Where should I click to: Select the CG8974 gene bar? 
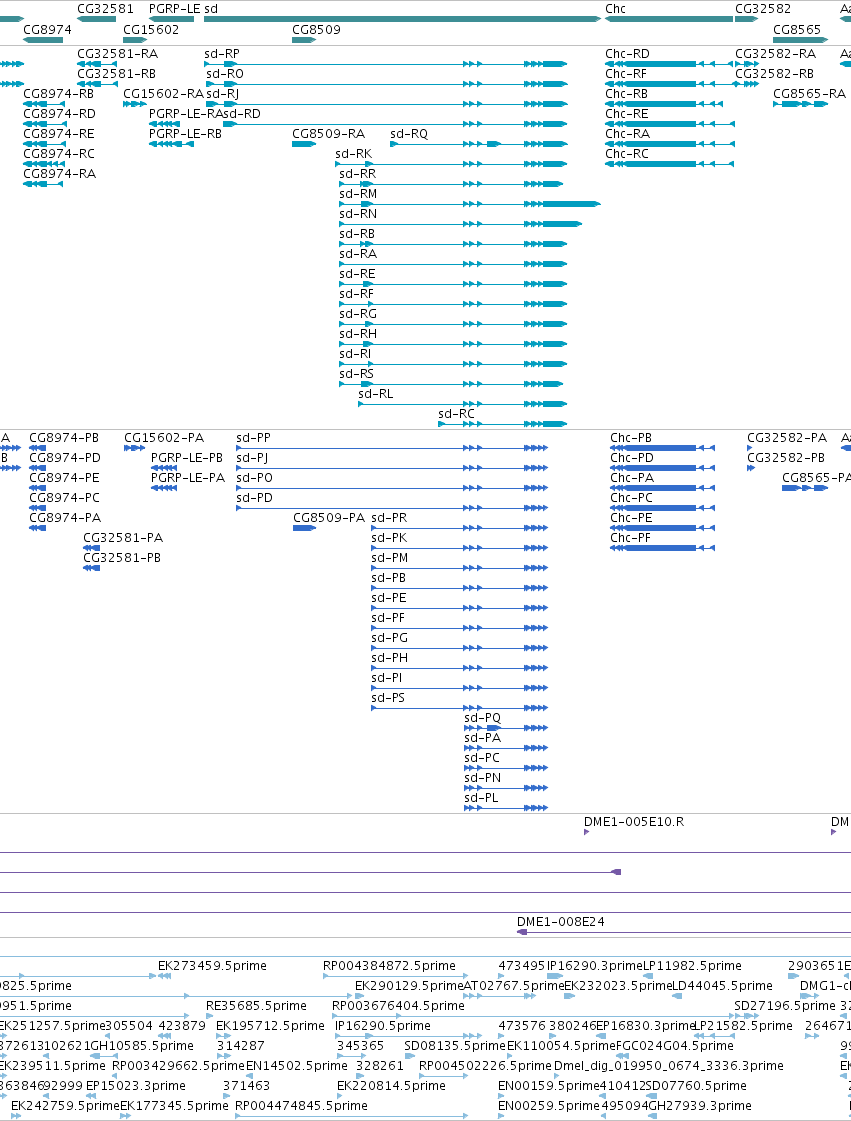[x=43, y=40]
